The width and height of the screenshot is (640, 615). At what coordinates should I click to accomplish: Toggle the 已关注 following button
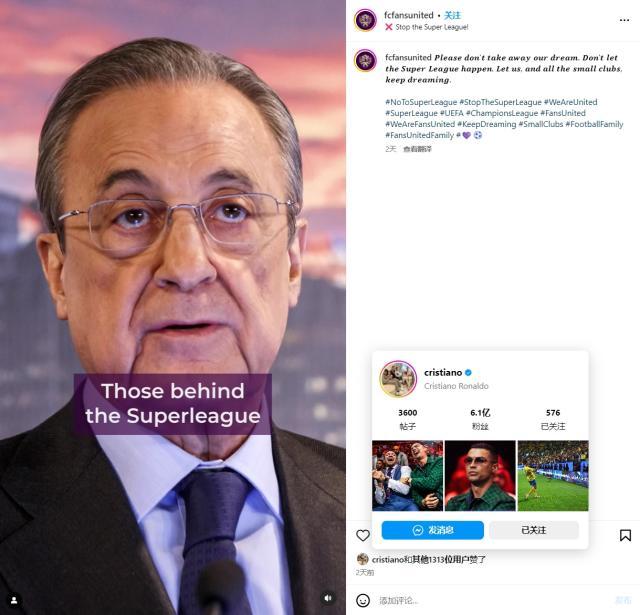pyautogui.click(x=534, y=530)
